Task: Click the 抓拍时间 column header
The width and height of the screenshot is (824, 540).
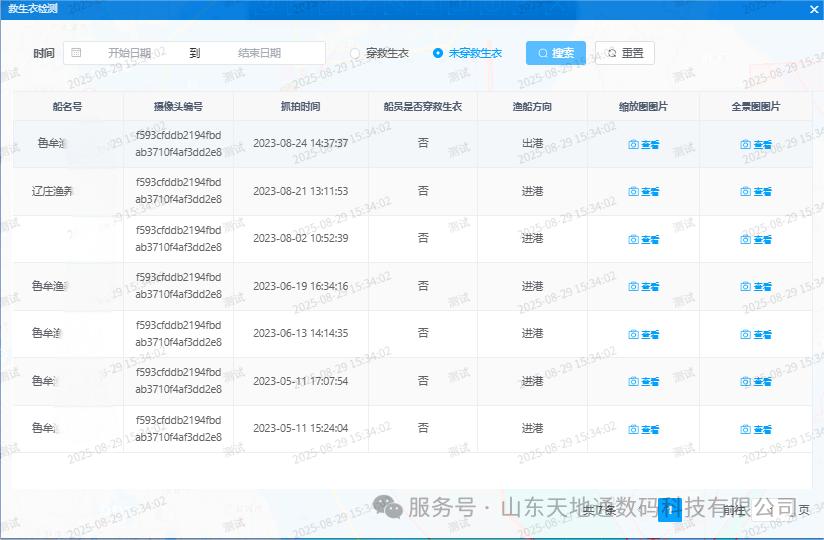Action: coord(301,107)
